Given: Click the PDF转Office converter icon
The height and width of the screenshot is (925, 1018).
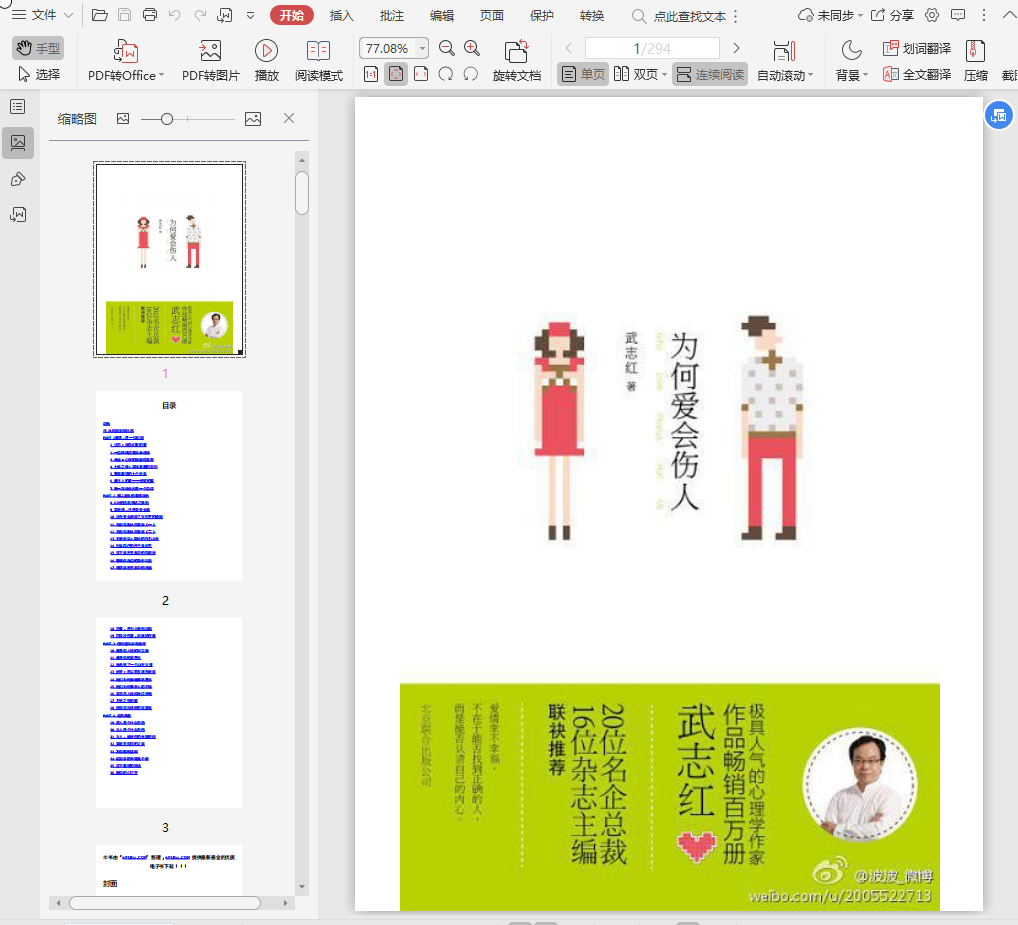Looking at the screenshot, I should 126,52.
